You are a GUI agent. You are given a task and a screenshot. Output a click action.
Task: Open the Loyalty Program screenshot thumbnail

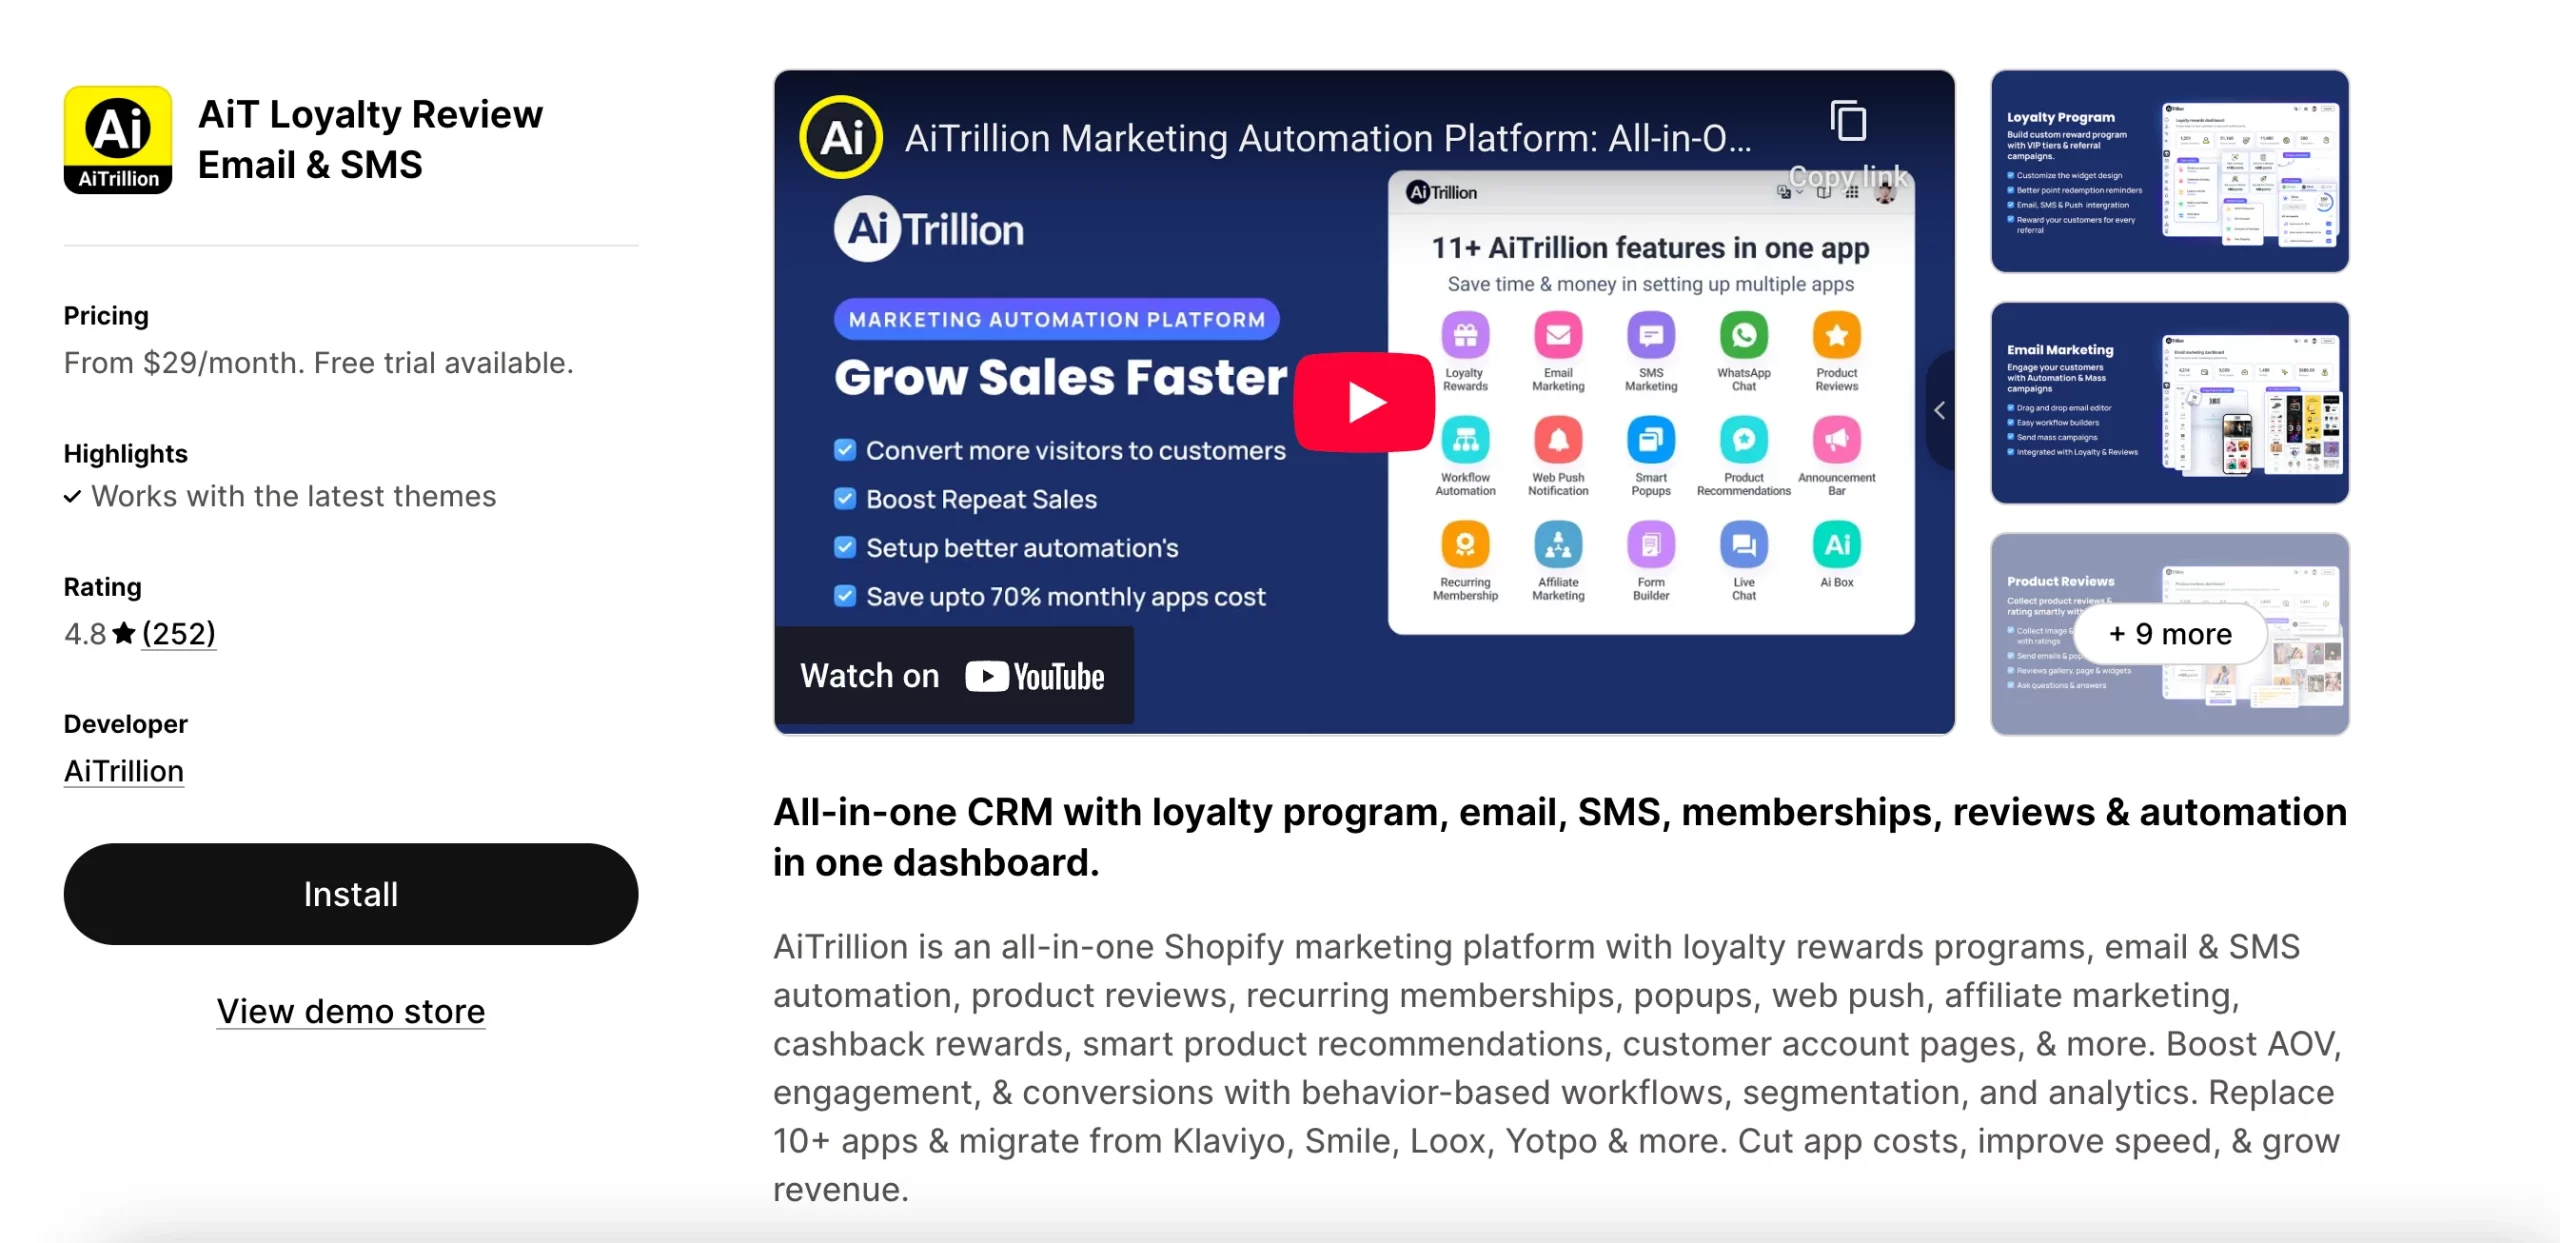point(2169,171)
